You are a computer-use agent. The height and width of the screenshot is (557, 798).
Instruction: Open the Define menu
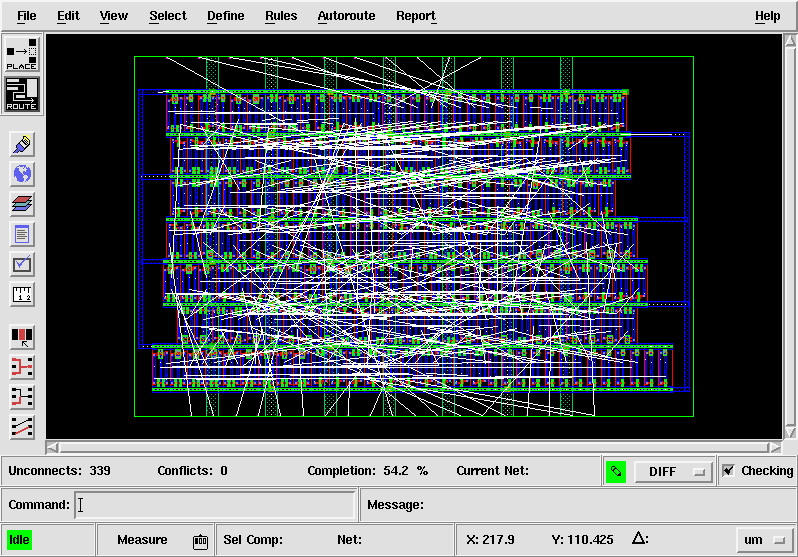225,16
